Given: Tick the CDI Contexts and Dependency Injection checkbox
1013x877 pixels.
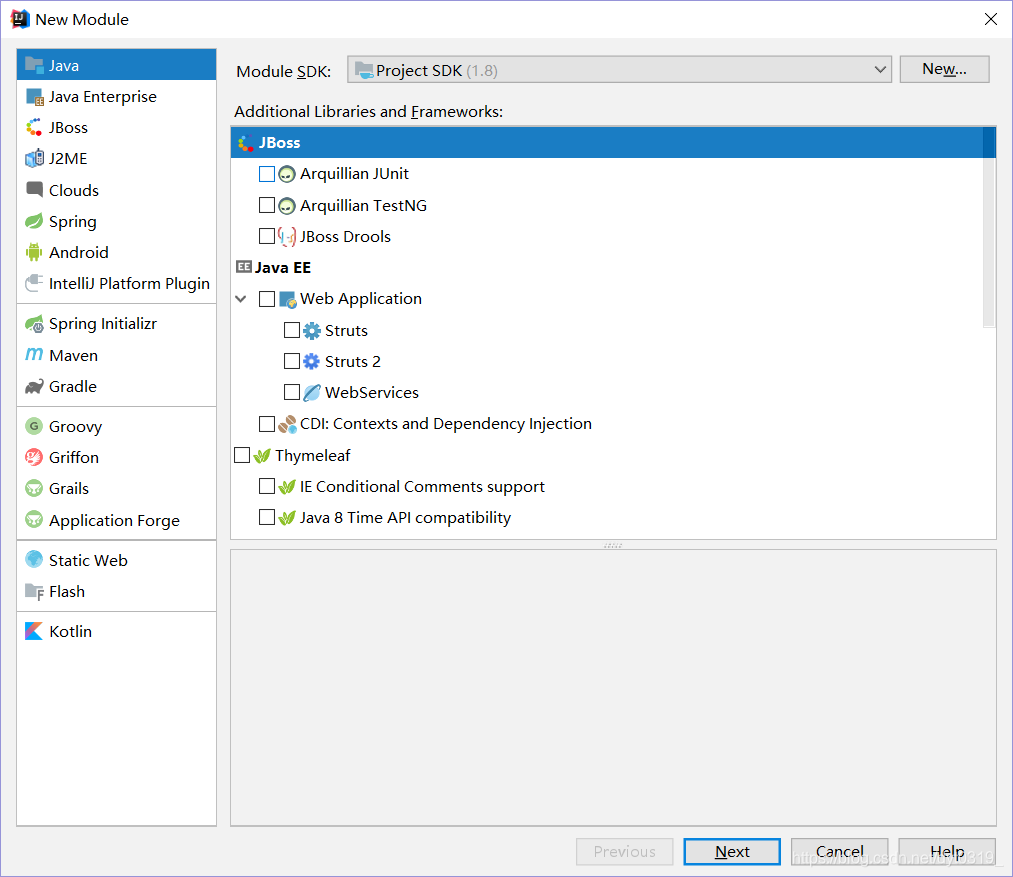Looking at the screenshot, I should [x=267, y=423].
